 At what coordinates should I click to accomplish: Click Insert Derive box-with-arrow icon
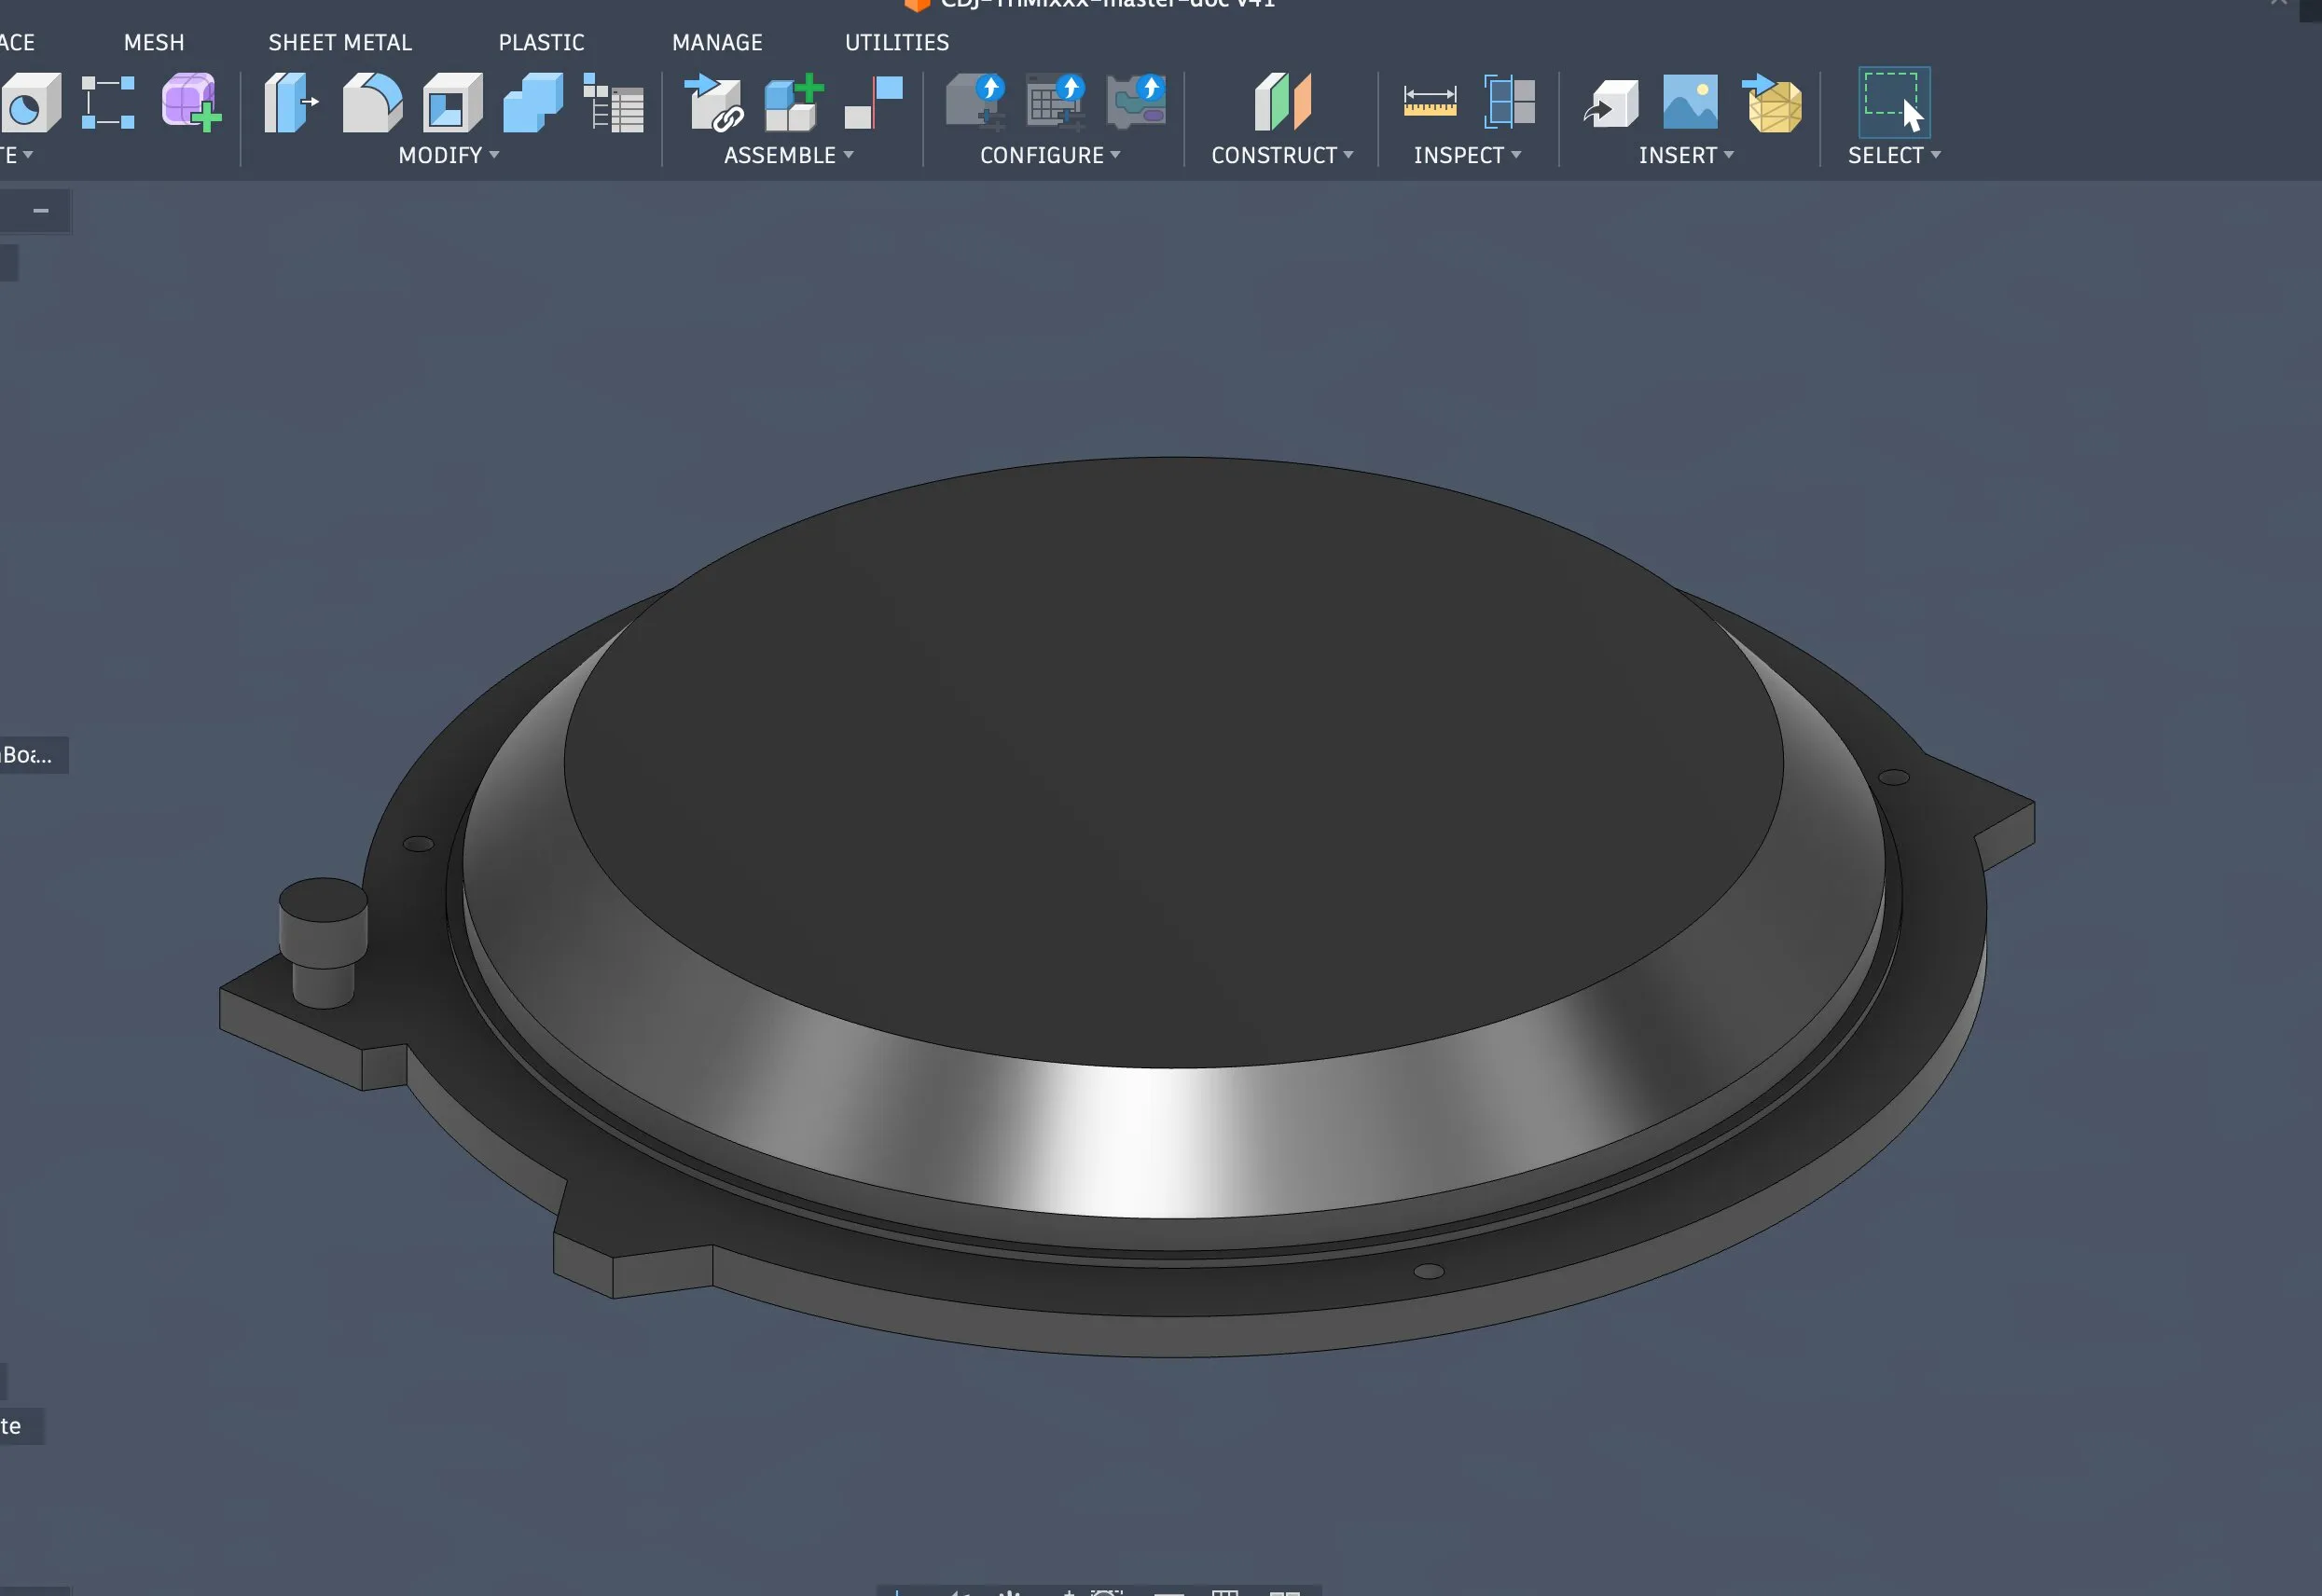[1611, 104]
